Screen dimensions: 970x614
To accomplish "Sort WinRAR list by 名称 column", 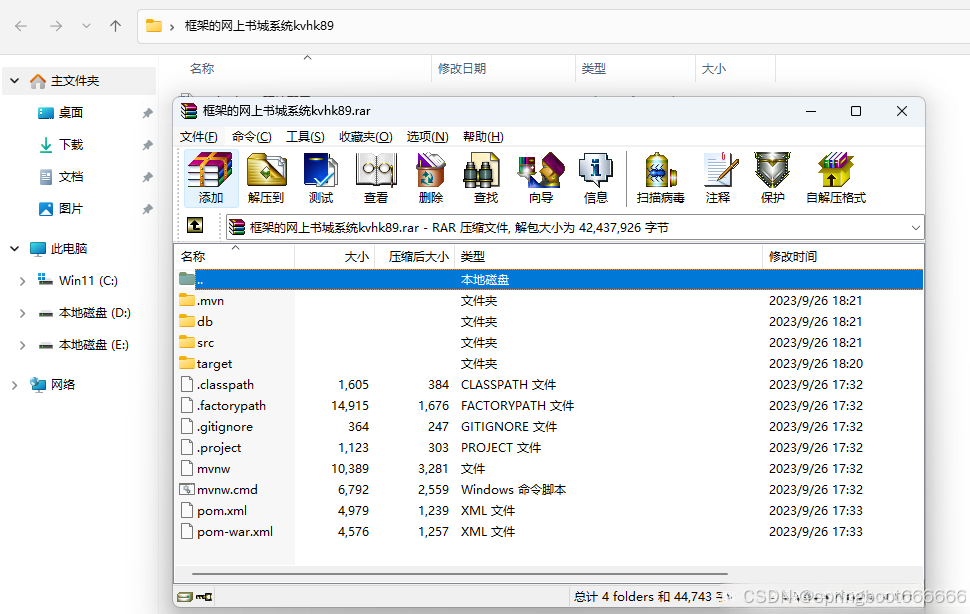I will click(234, 257).
